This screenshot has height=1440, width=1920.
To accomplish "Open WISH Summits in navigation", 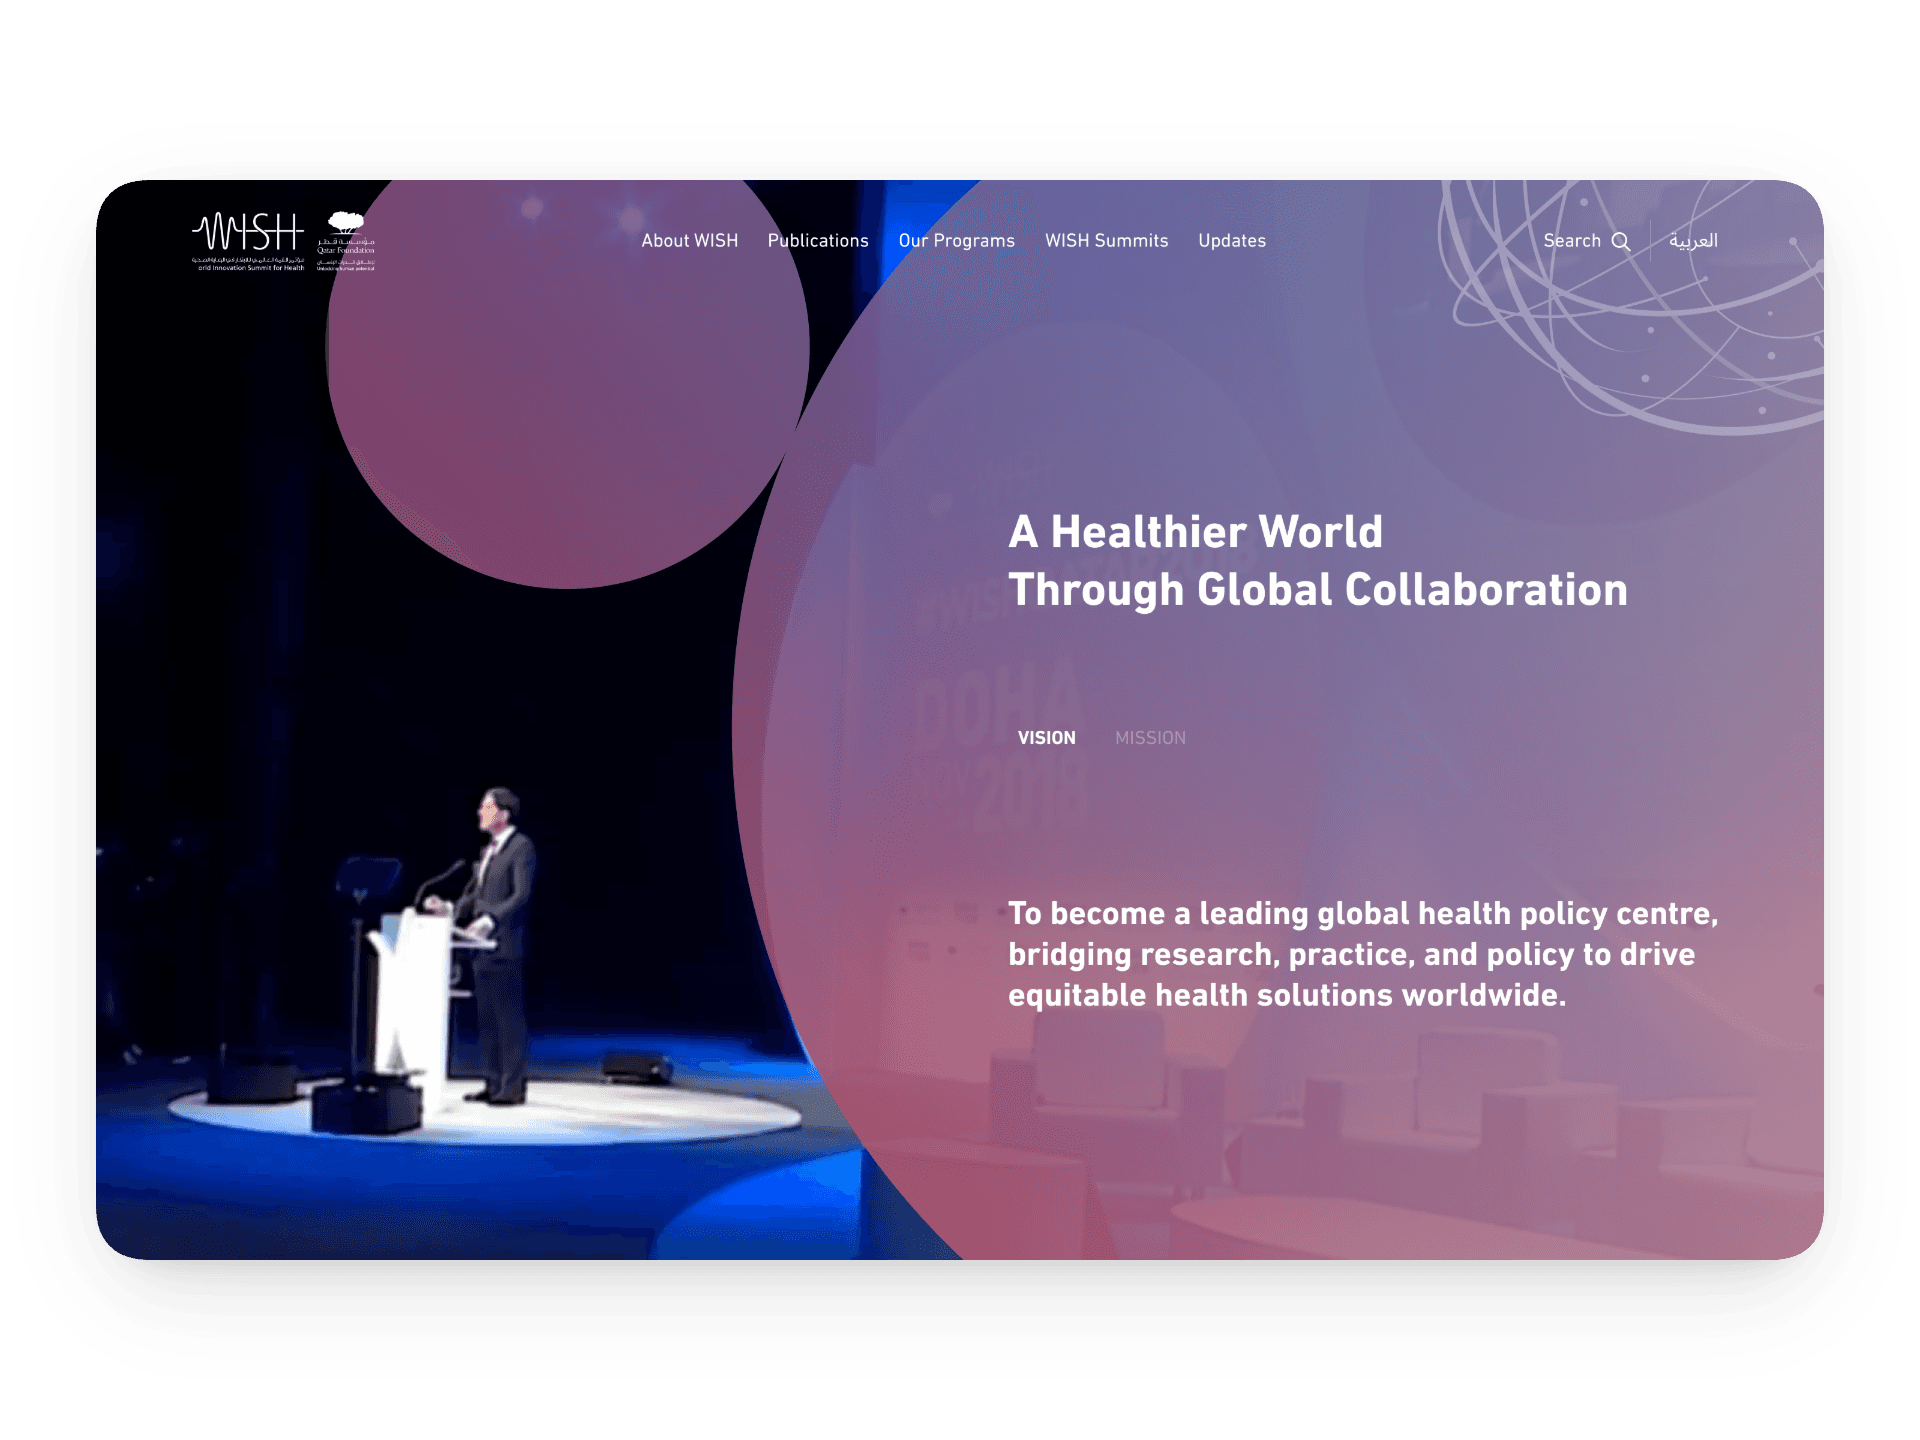I will (x=1106, y=241).
